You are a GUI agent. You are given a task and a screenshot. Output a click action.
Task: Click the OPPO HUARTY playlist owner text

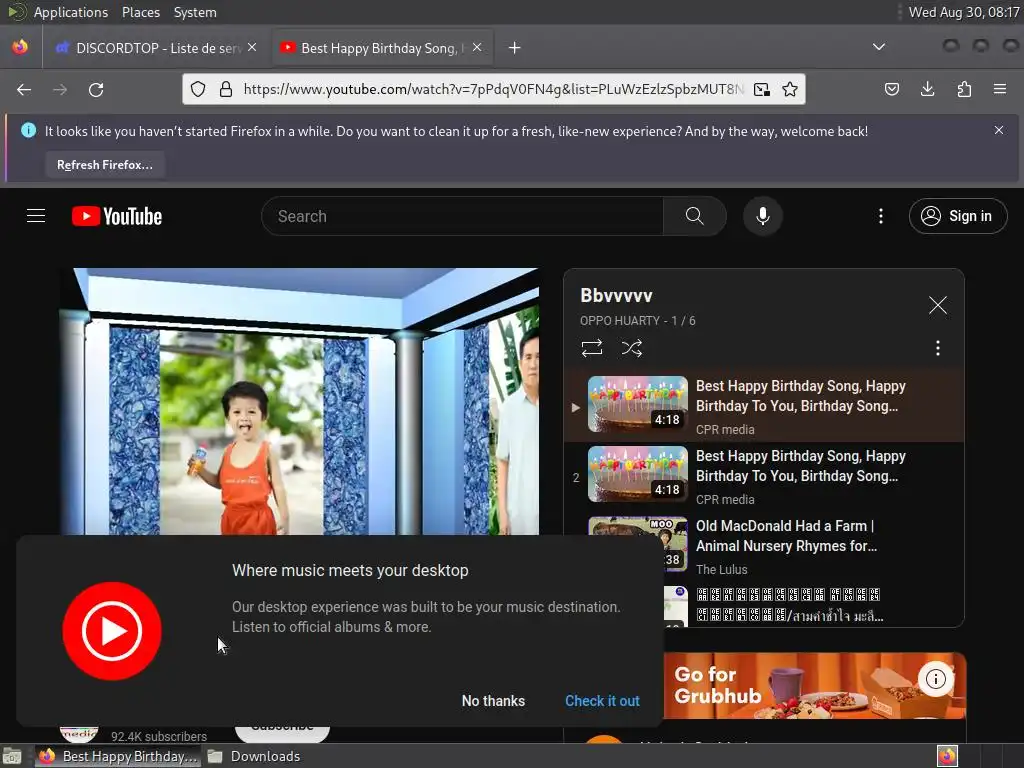[x=620, y=321]
